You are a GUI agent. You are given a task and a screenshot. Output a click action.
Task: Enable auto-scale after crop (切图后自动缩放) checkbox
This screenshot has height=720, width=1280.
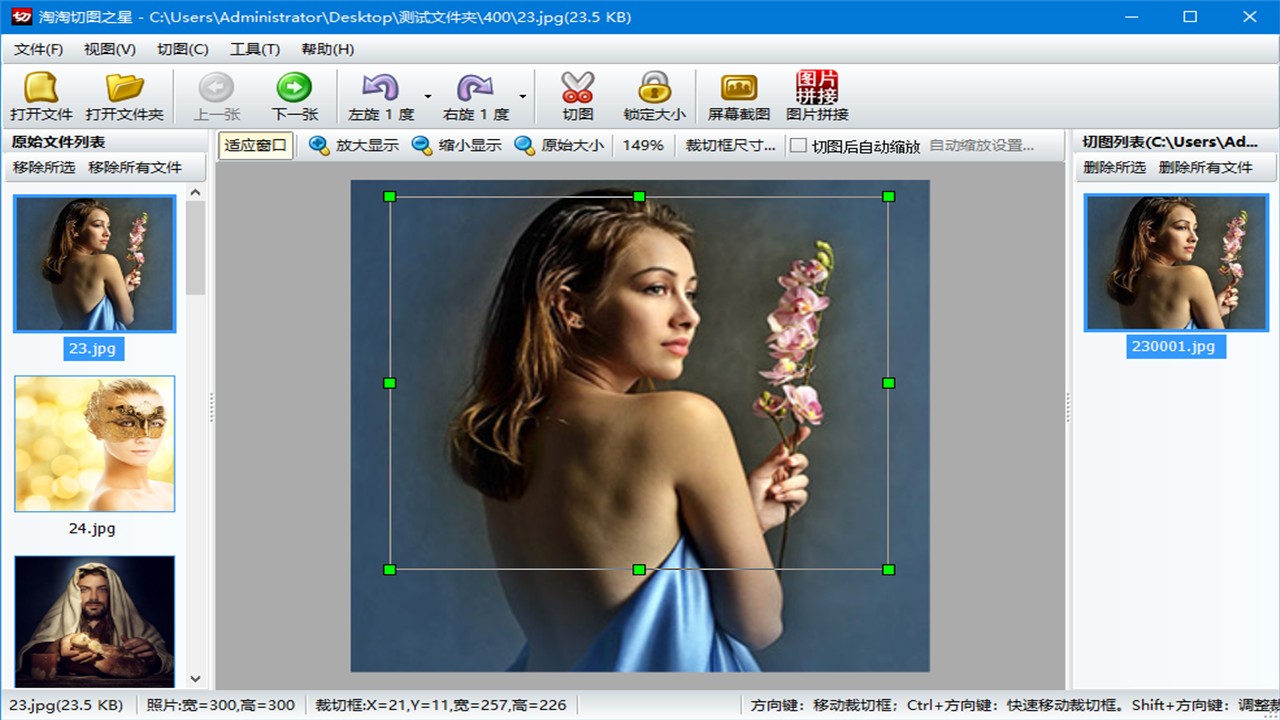click(799, 146)
